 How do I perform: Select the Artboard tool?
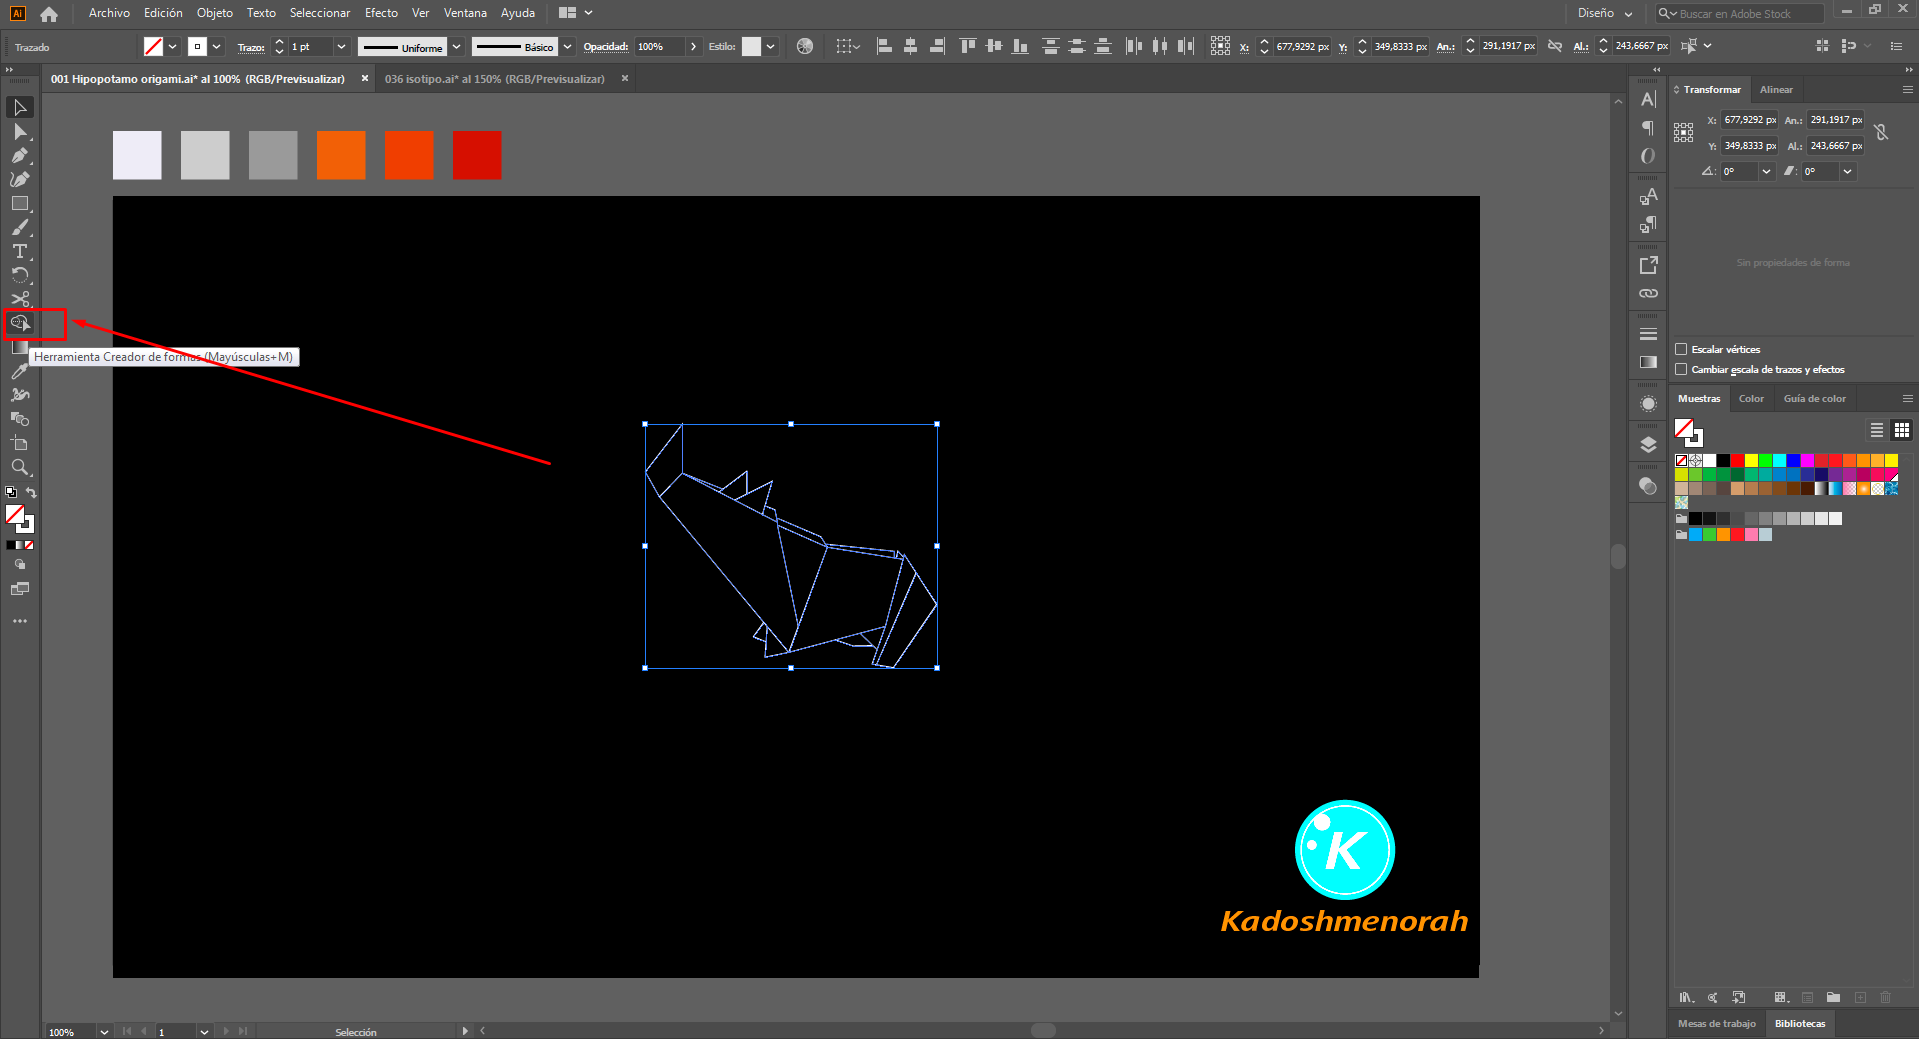20,443
